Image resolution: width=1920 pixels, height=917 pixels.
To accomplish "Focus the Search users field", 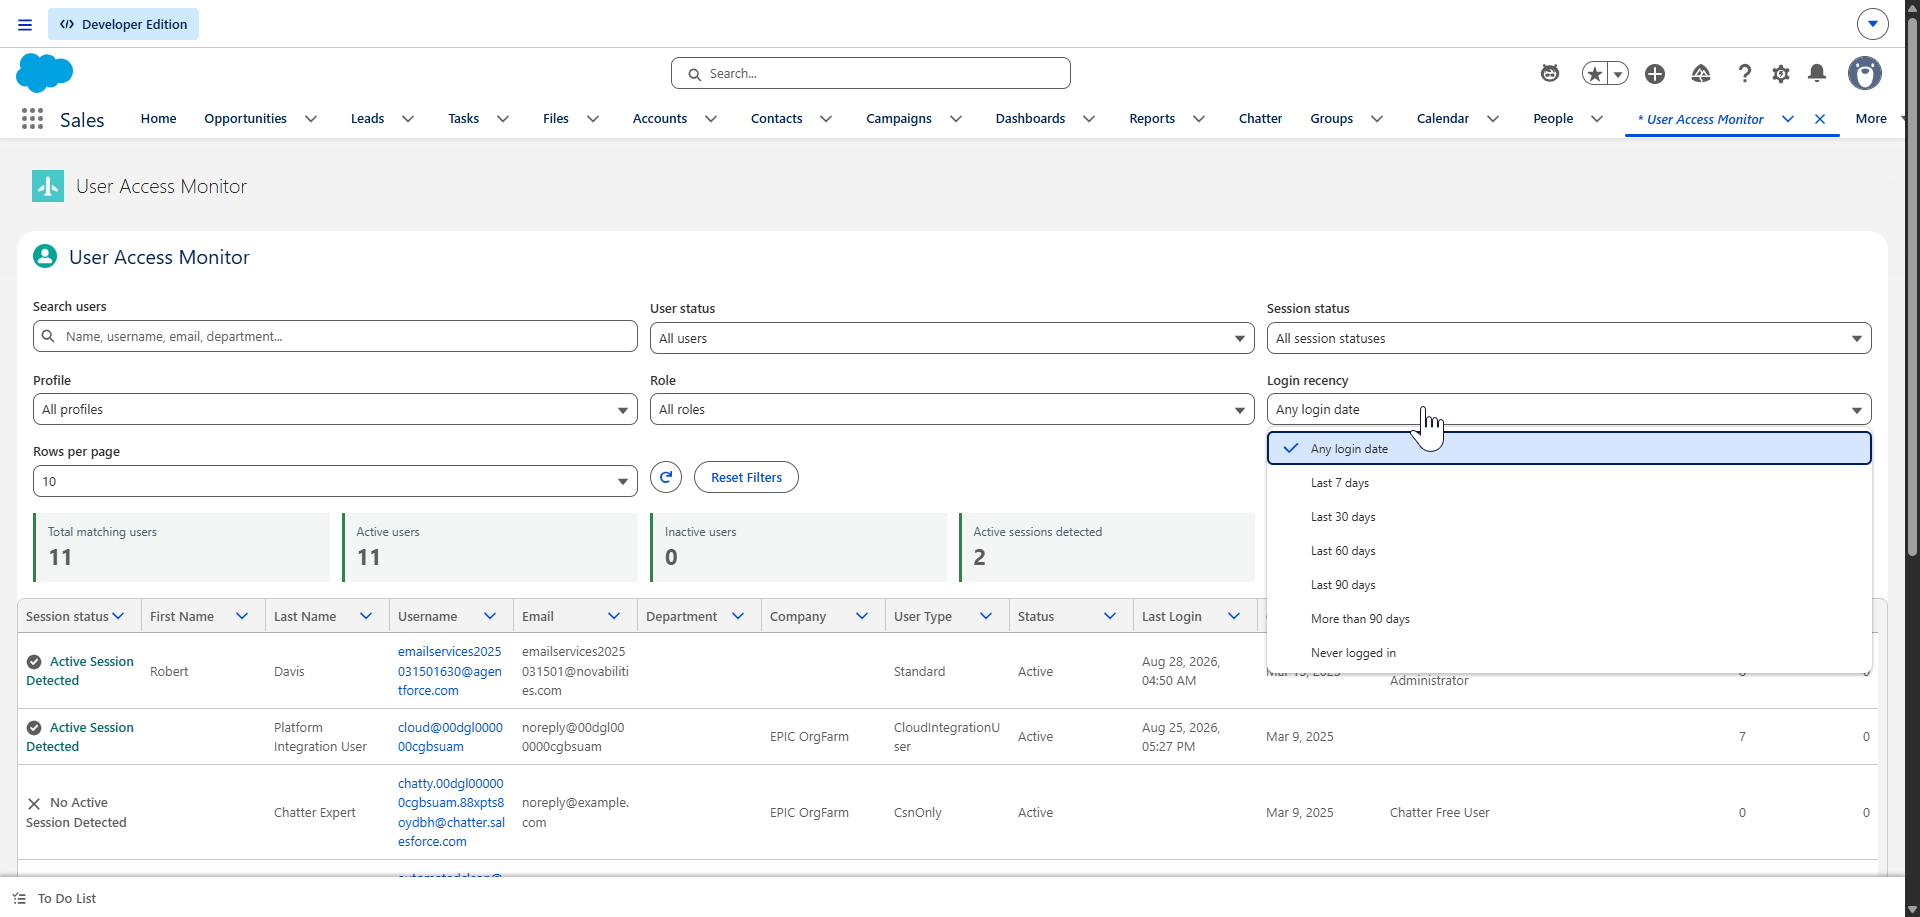I will click(x=335, y=336).
